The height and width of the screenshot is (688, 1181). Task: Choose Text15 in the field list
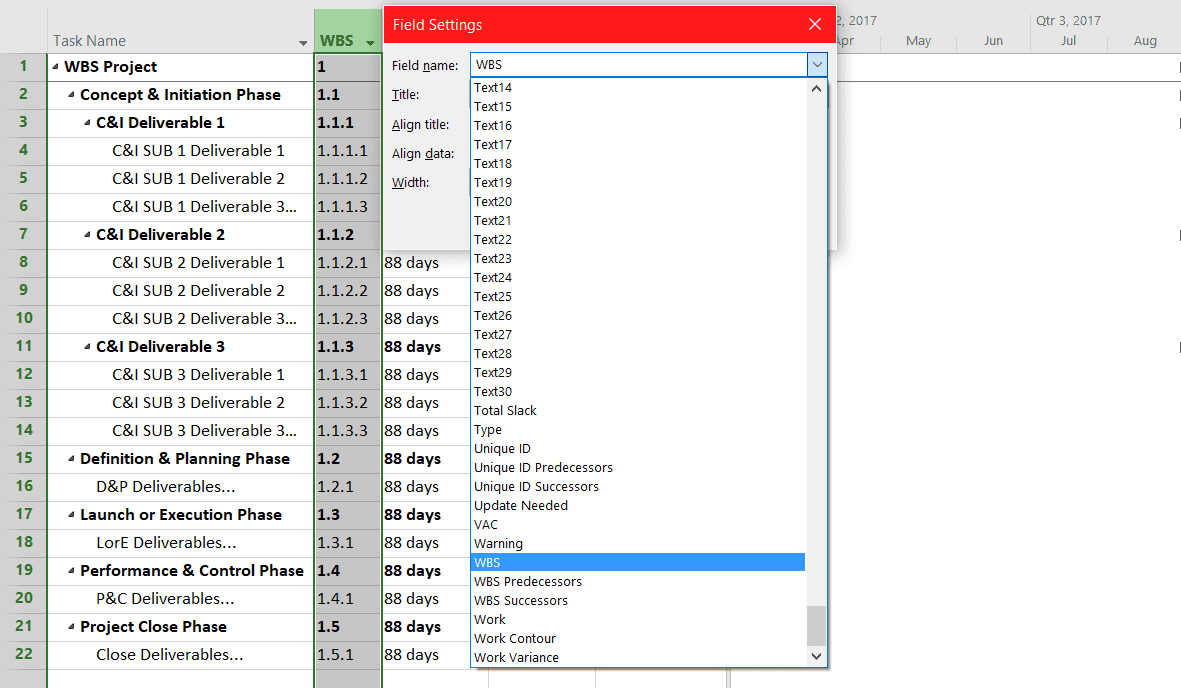coord(639,106)
